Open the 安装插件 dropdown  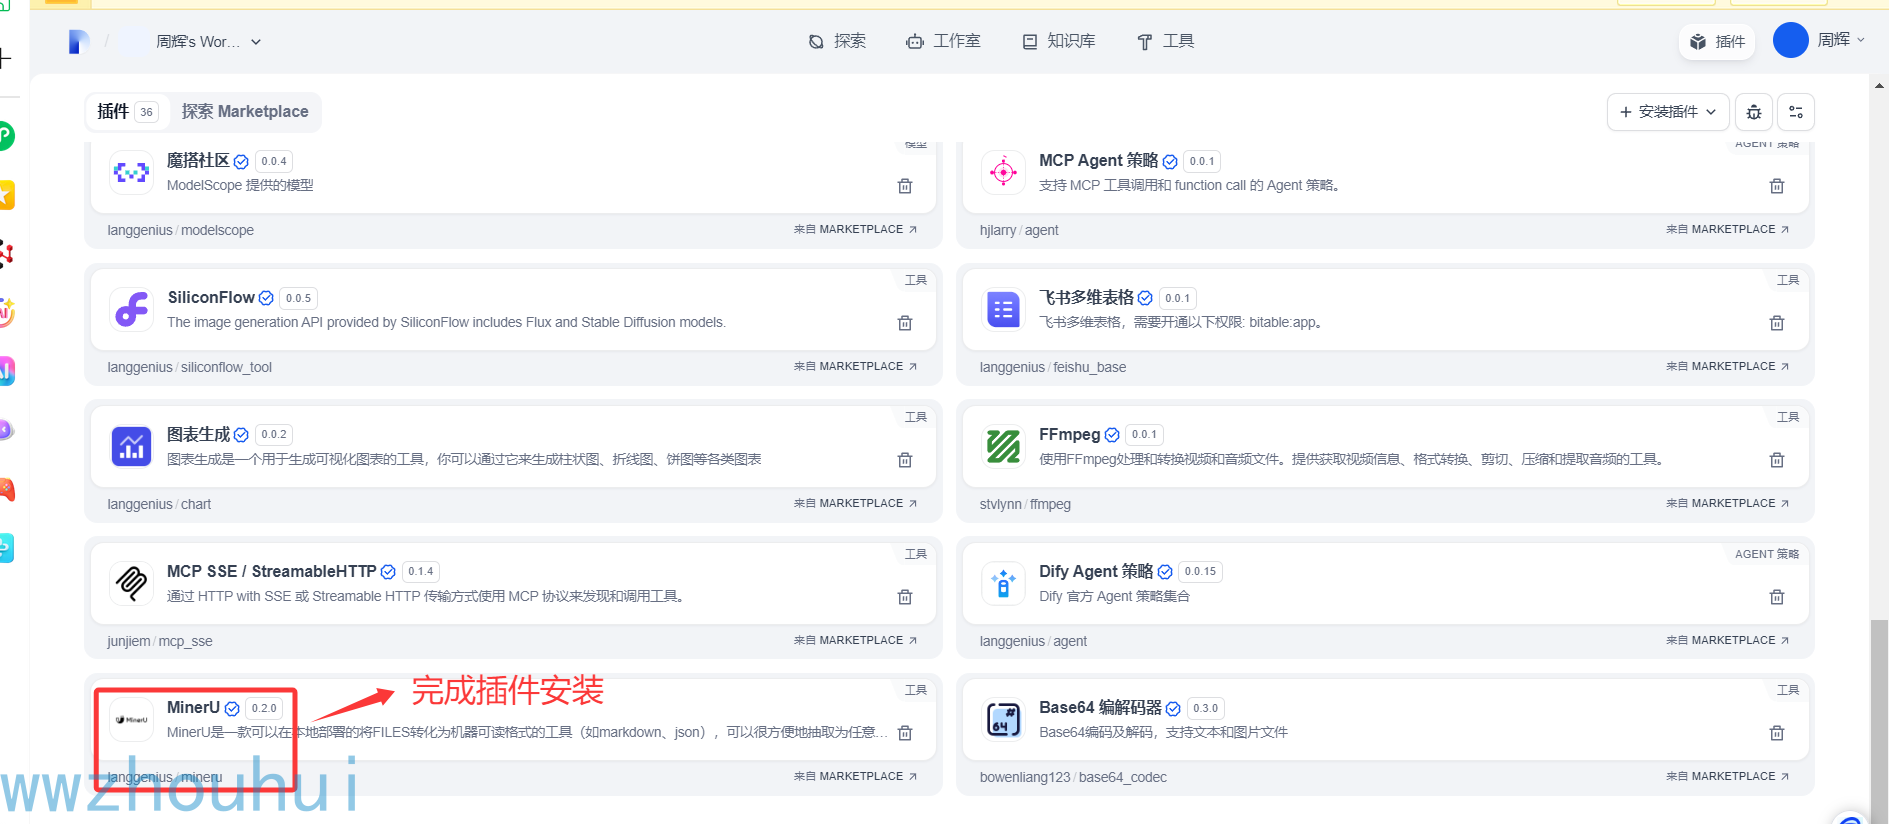tap(1667, 112)
